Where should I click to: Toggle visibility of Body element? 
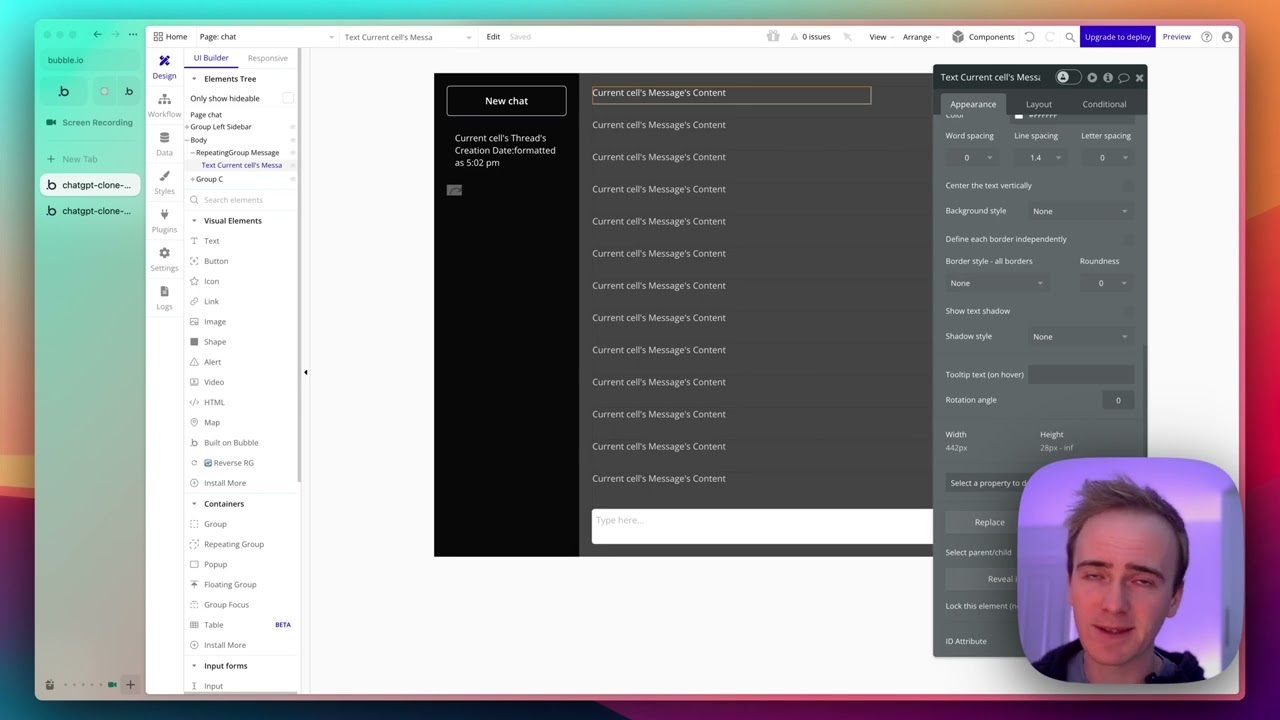coord(292,140)
